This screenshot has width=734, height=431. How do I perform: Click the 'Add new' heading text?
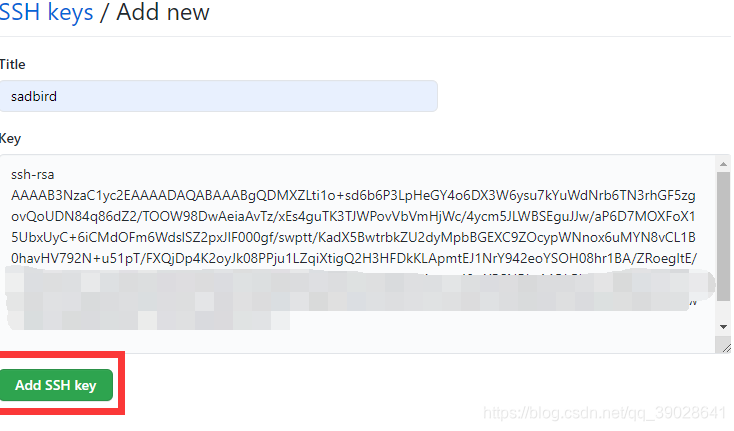tap(163, 12)
